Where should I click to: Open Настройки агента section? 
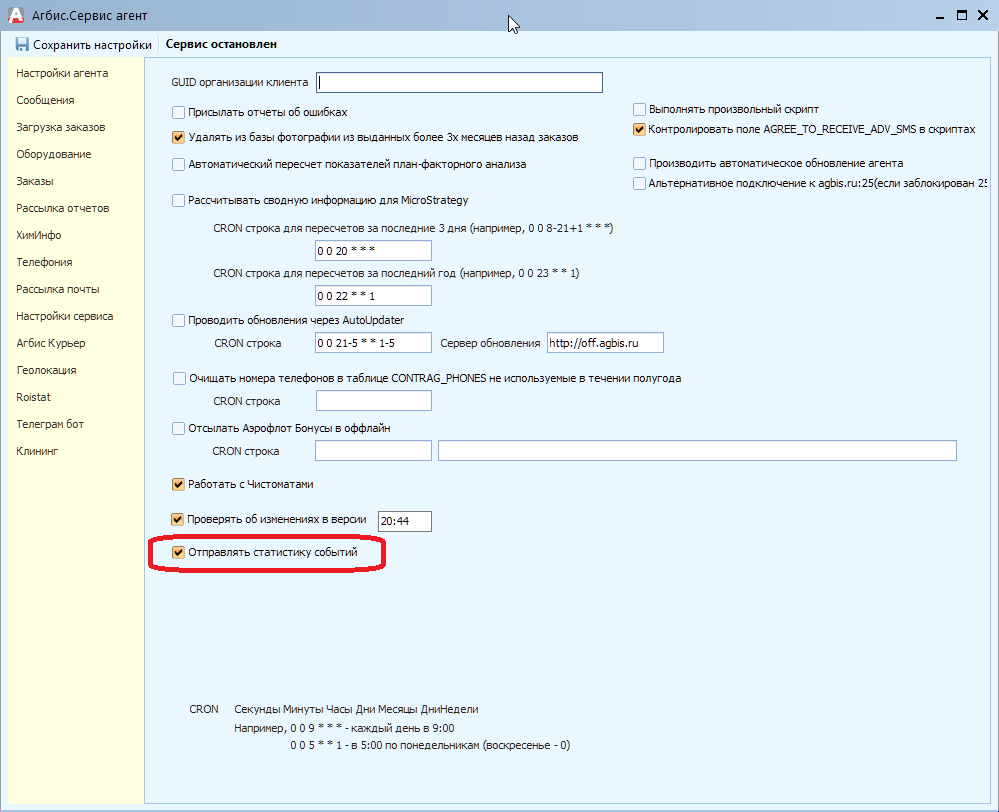pos(62,73)
